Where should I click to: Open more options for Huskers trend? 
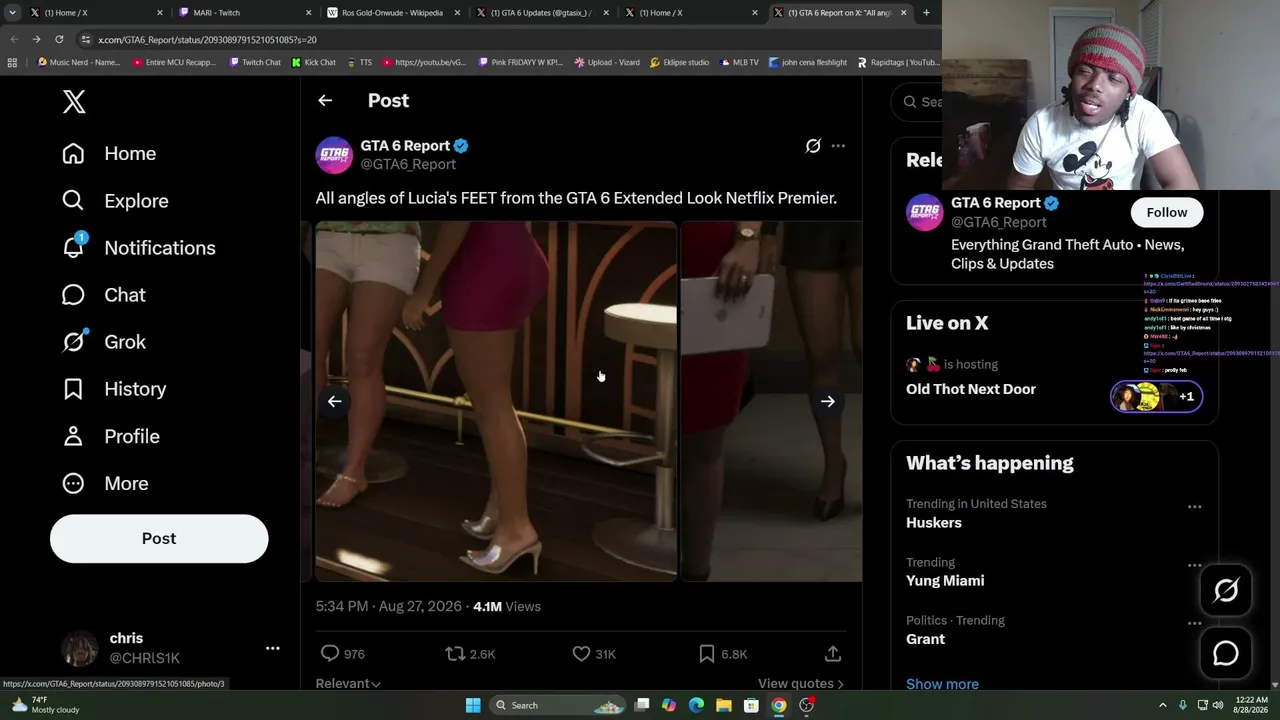coord(1194,507)
